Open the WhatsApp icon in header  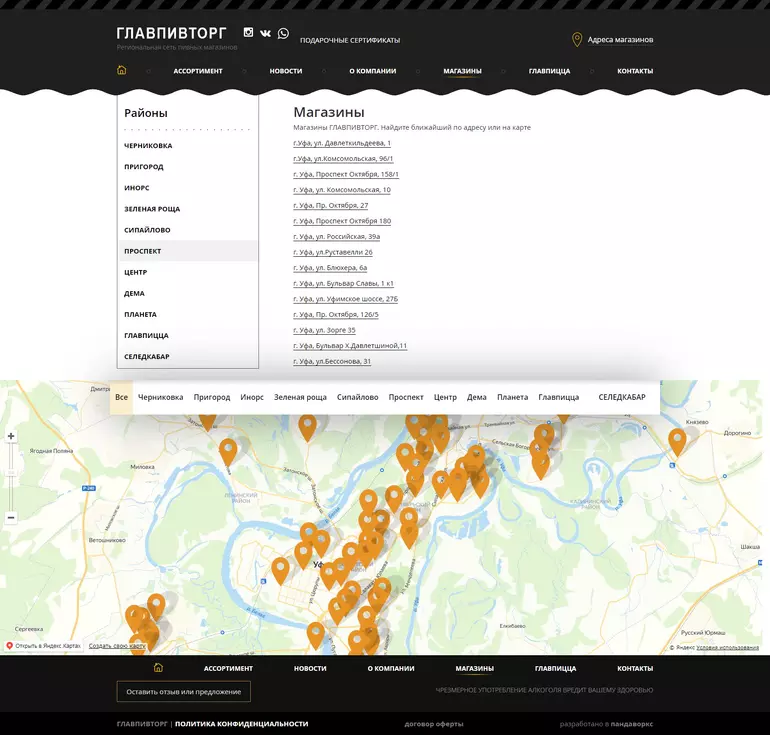pyautogui.click(x=283, y=33)
